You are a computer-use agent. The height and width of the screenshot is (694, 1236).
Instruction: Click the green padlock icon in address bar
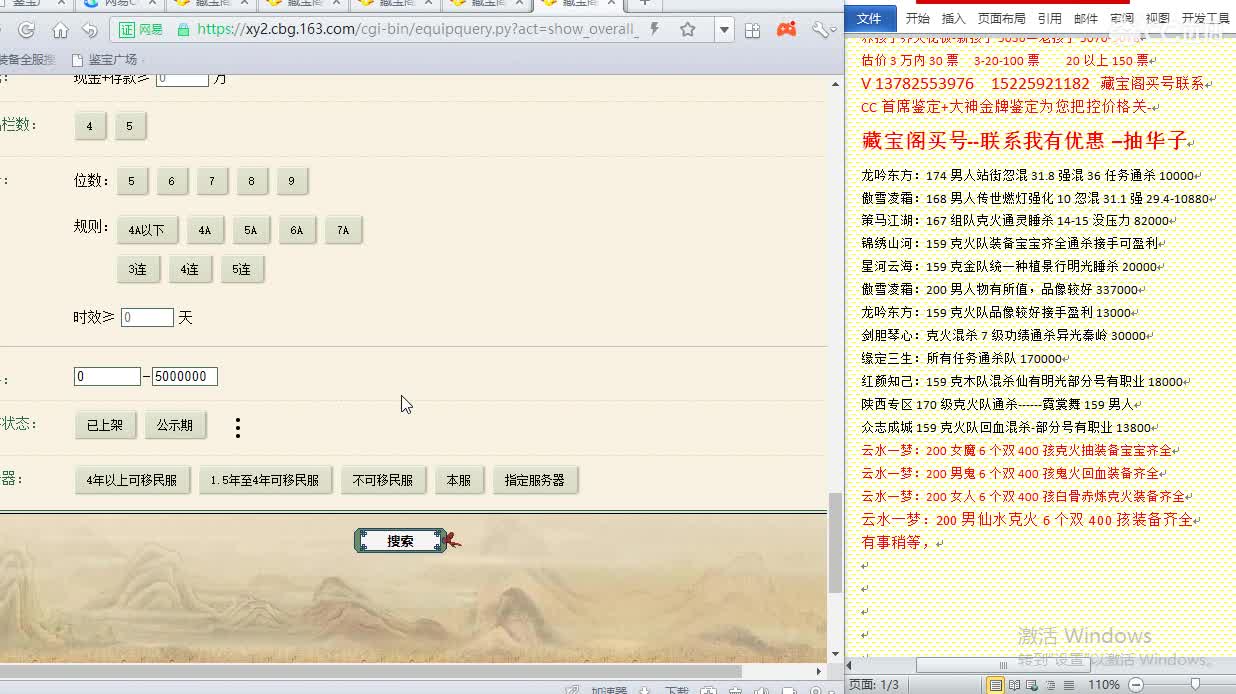[183, 30]
